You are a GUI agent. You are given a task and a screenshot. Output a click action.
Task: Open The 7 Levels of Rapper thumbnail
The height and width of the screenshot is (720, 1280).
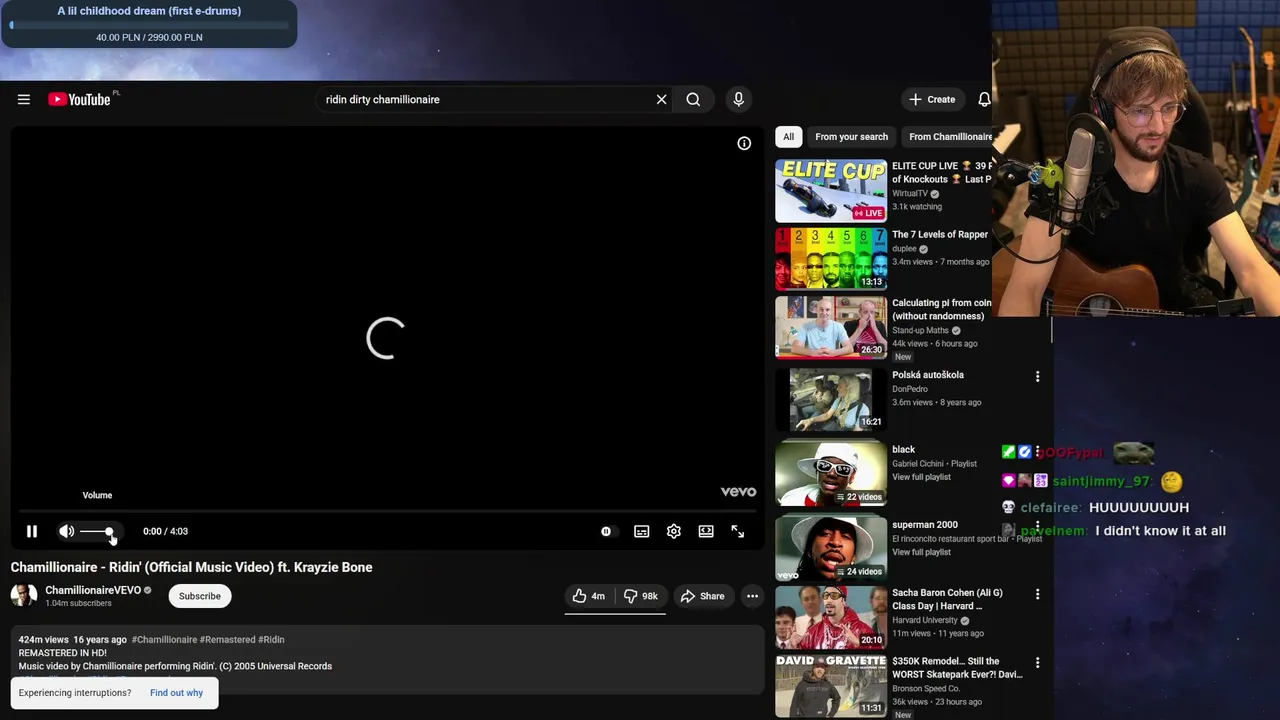[x=831, y=259]
